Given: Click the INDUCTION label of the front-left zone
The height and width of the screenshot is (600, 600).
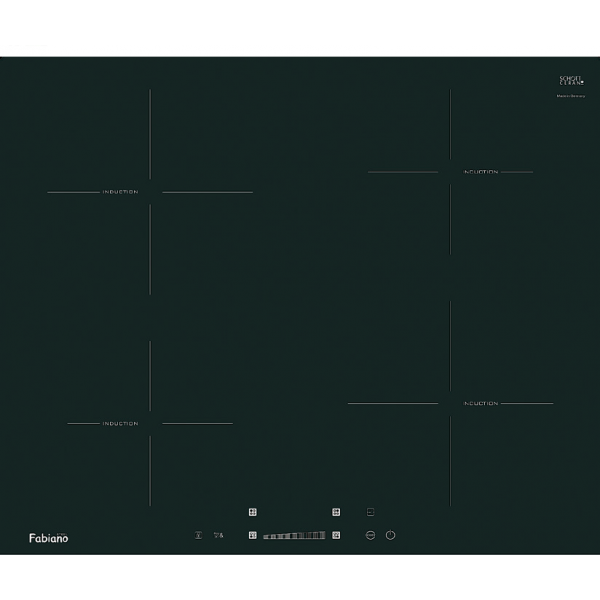Looking at the screenshot, I should click(x=121, y=424).
